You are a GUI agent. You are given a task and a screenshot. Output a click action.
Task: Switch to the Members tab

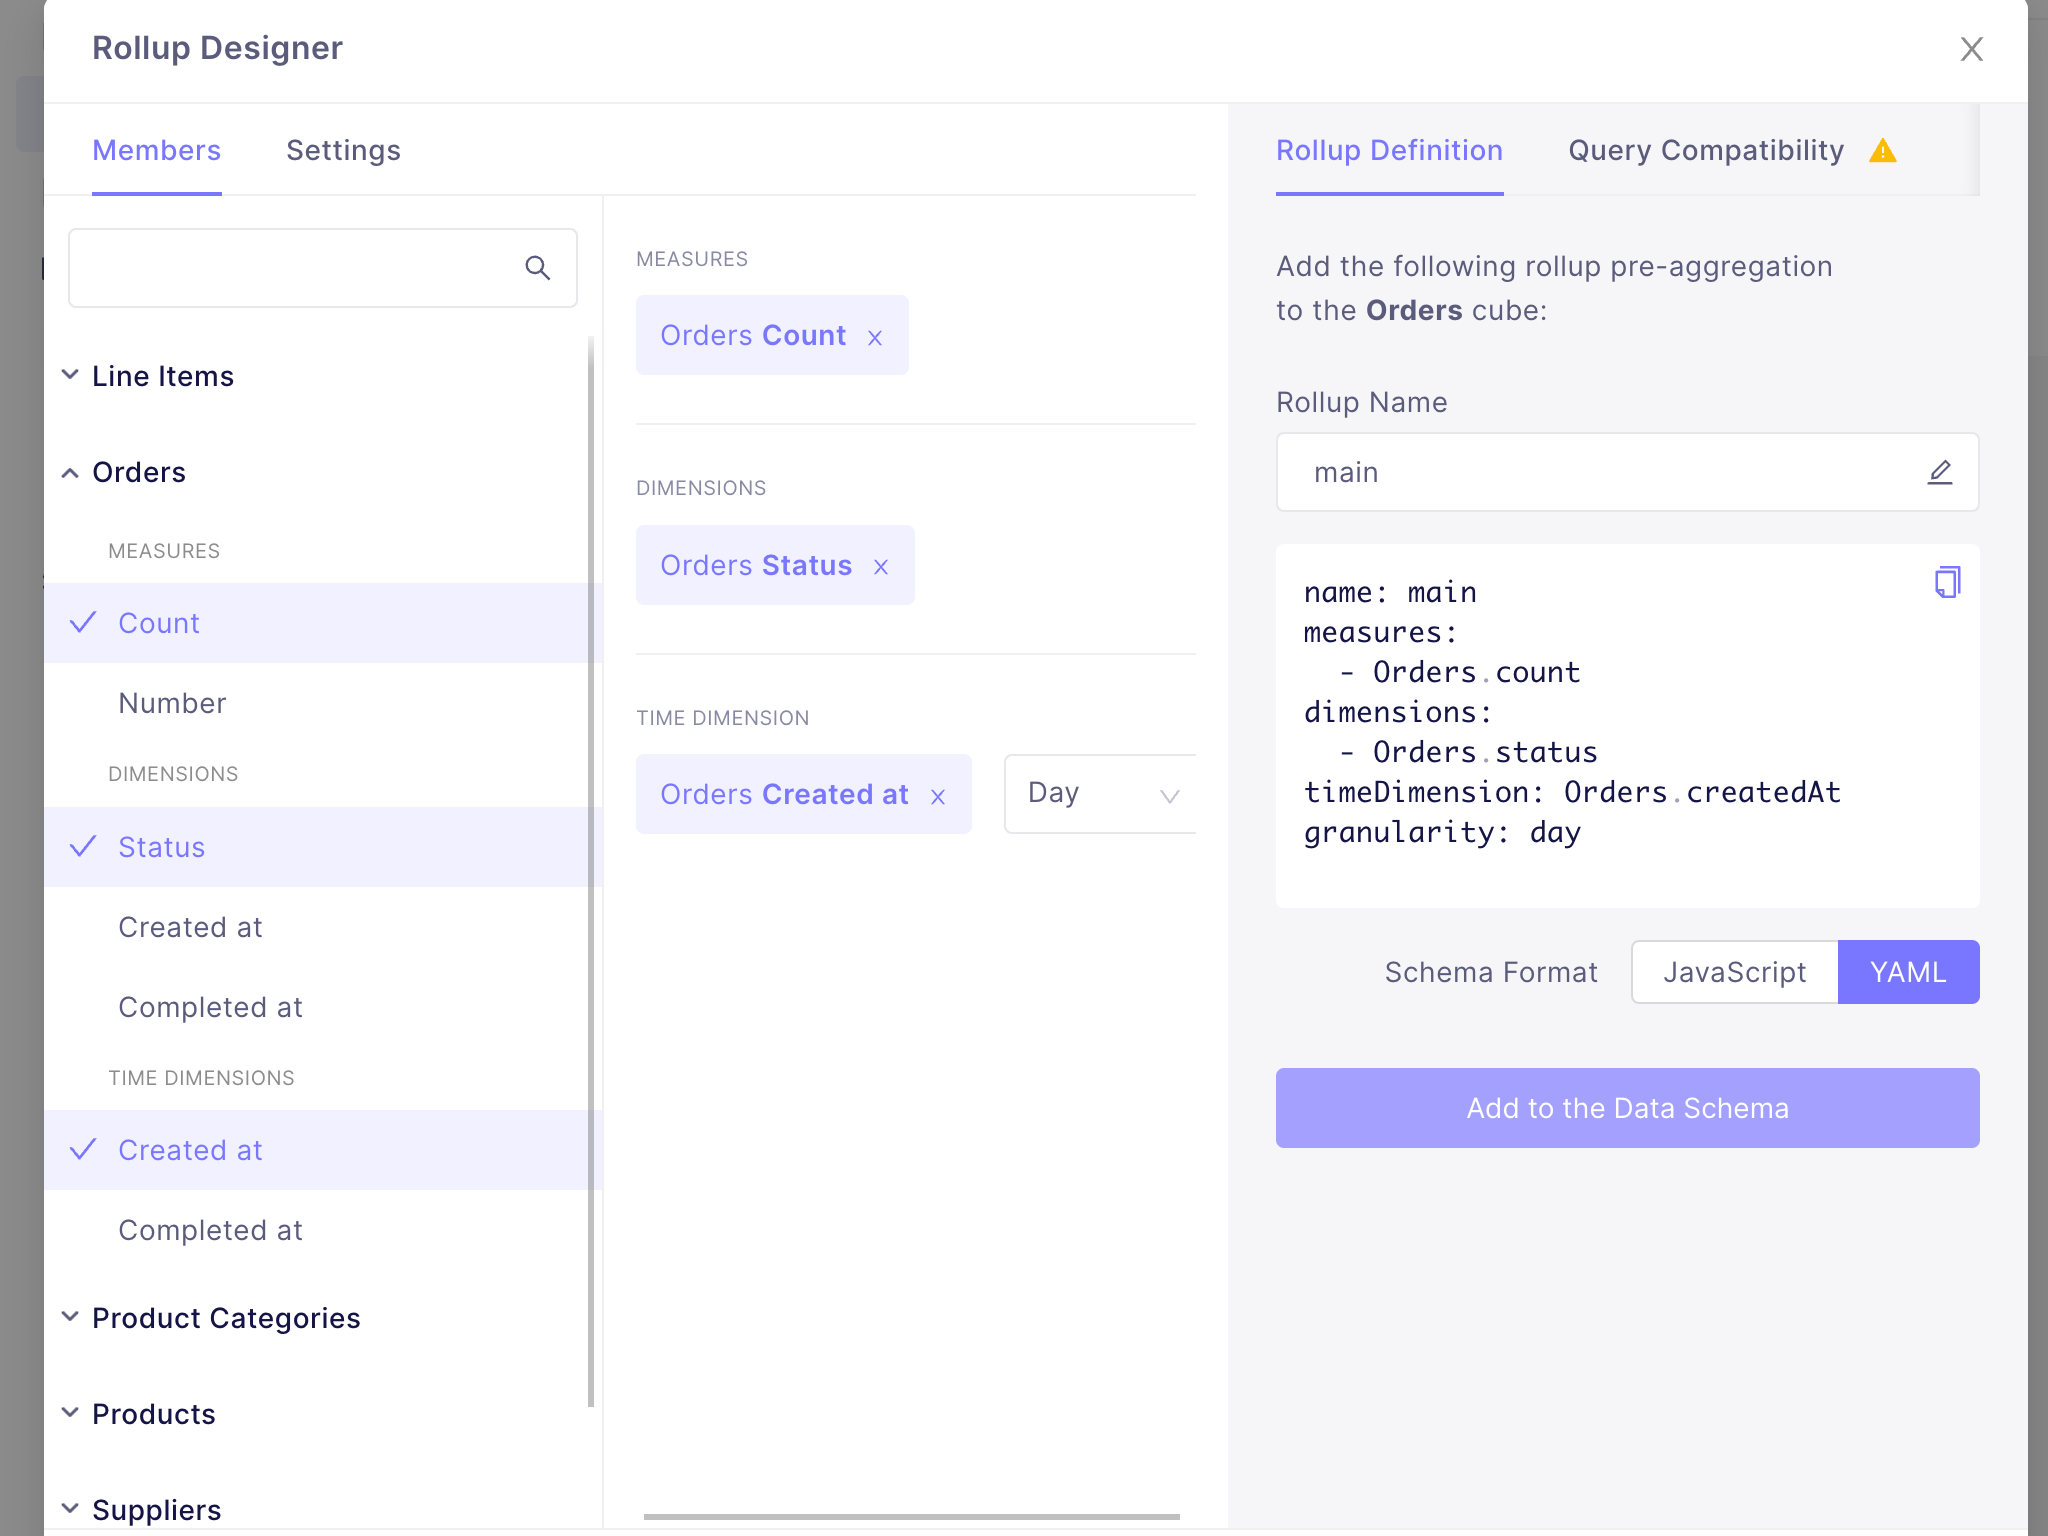(x=157, y=150)
